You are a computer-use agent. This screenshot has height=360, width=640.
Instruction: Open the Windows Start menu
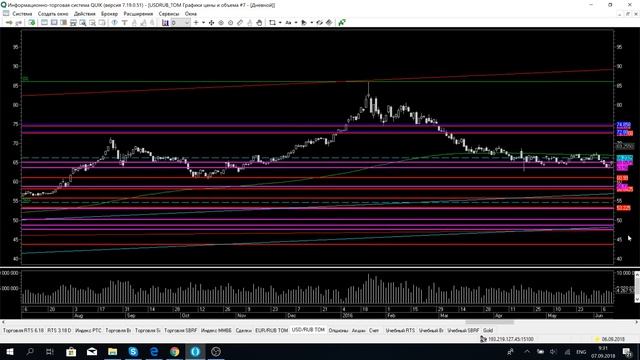click(9, 351)
